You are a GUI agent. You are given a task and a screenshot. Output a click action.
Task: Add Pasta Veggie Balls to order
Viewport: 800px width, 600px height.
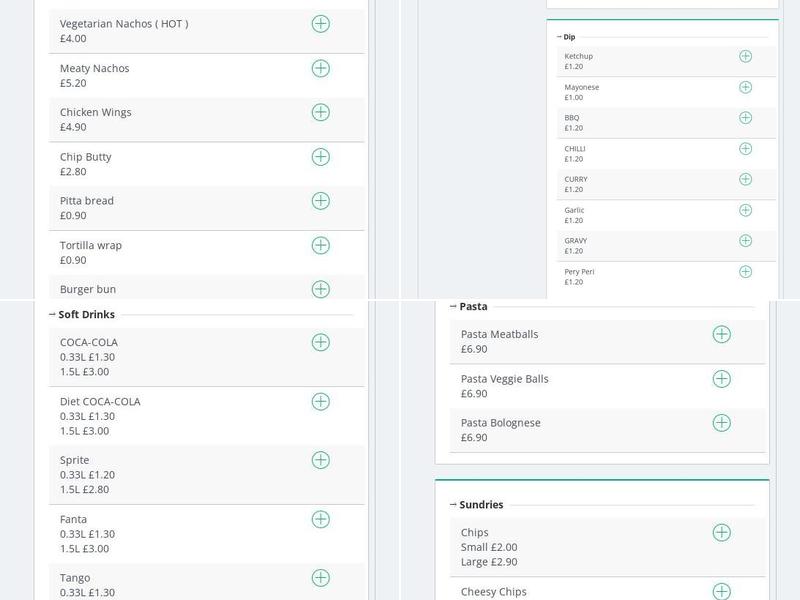[721, 379]
